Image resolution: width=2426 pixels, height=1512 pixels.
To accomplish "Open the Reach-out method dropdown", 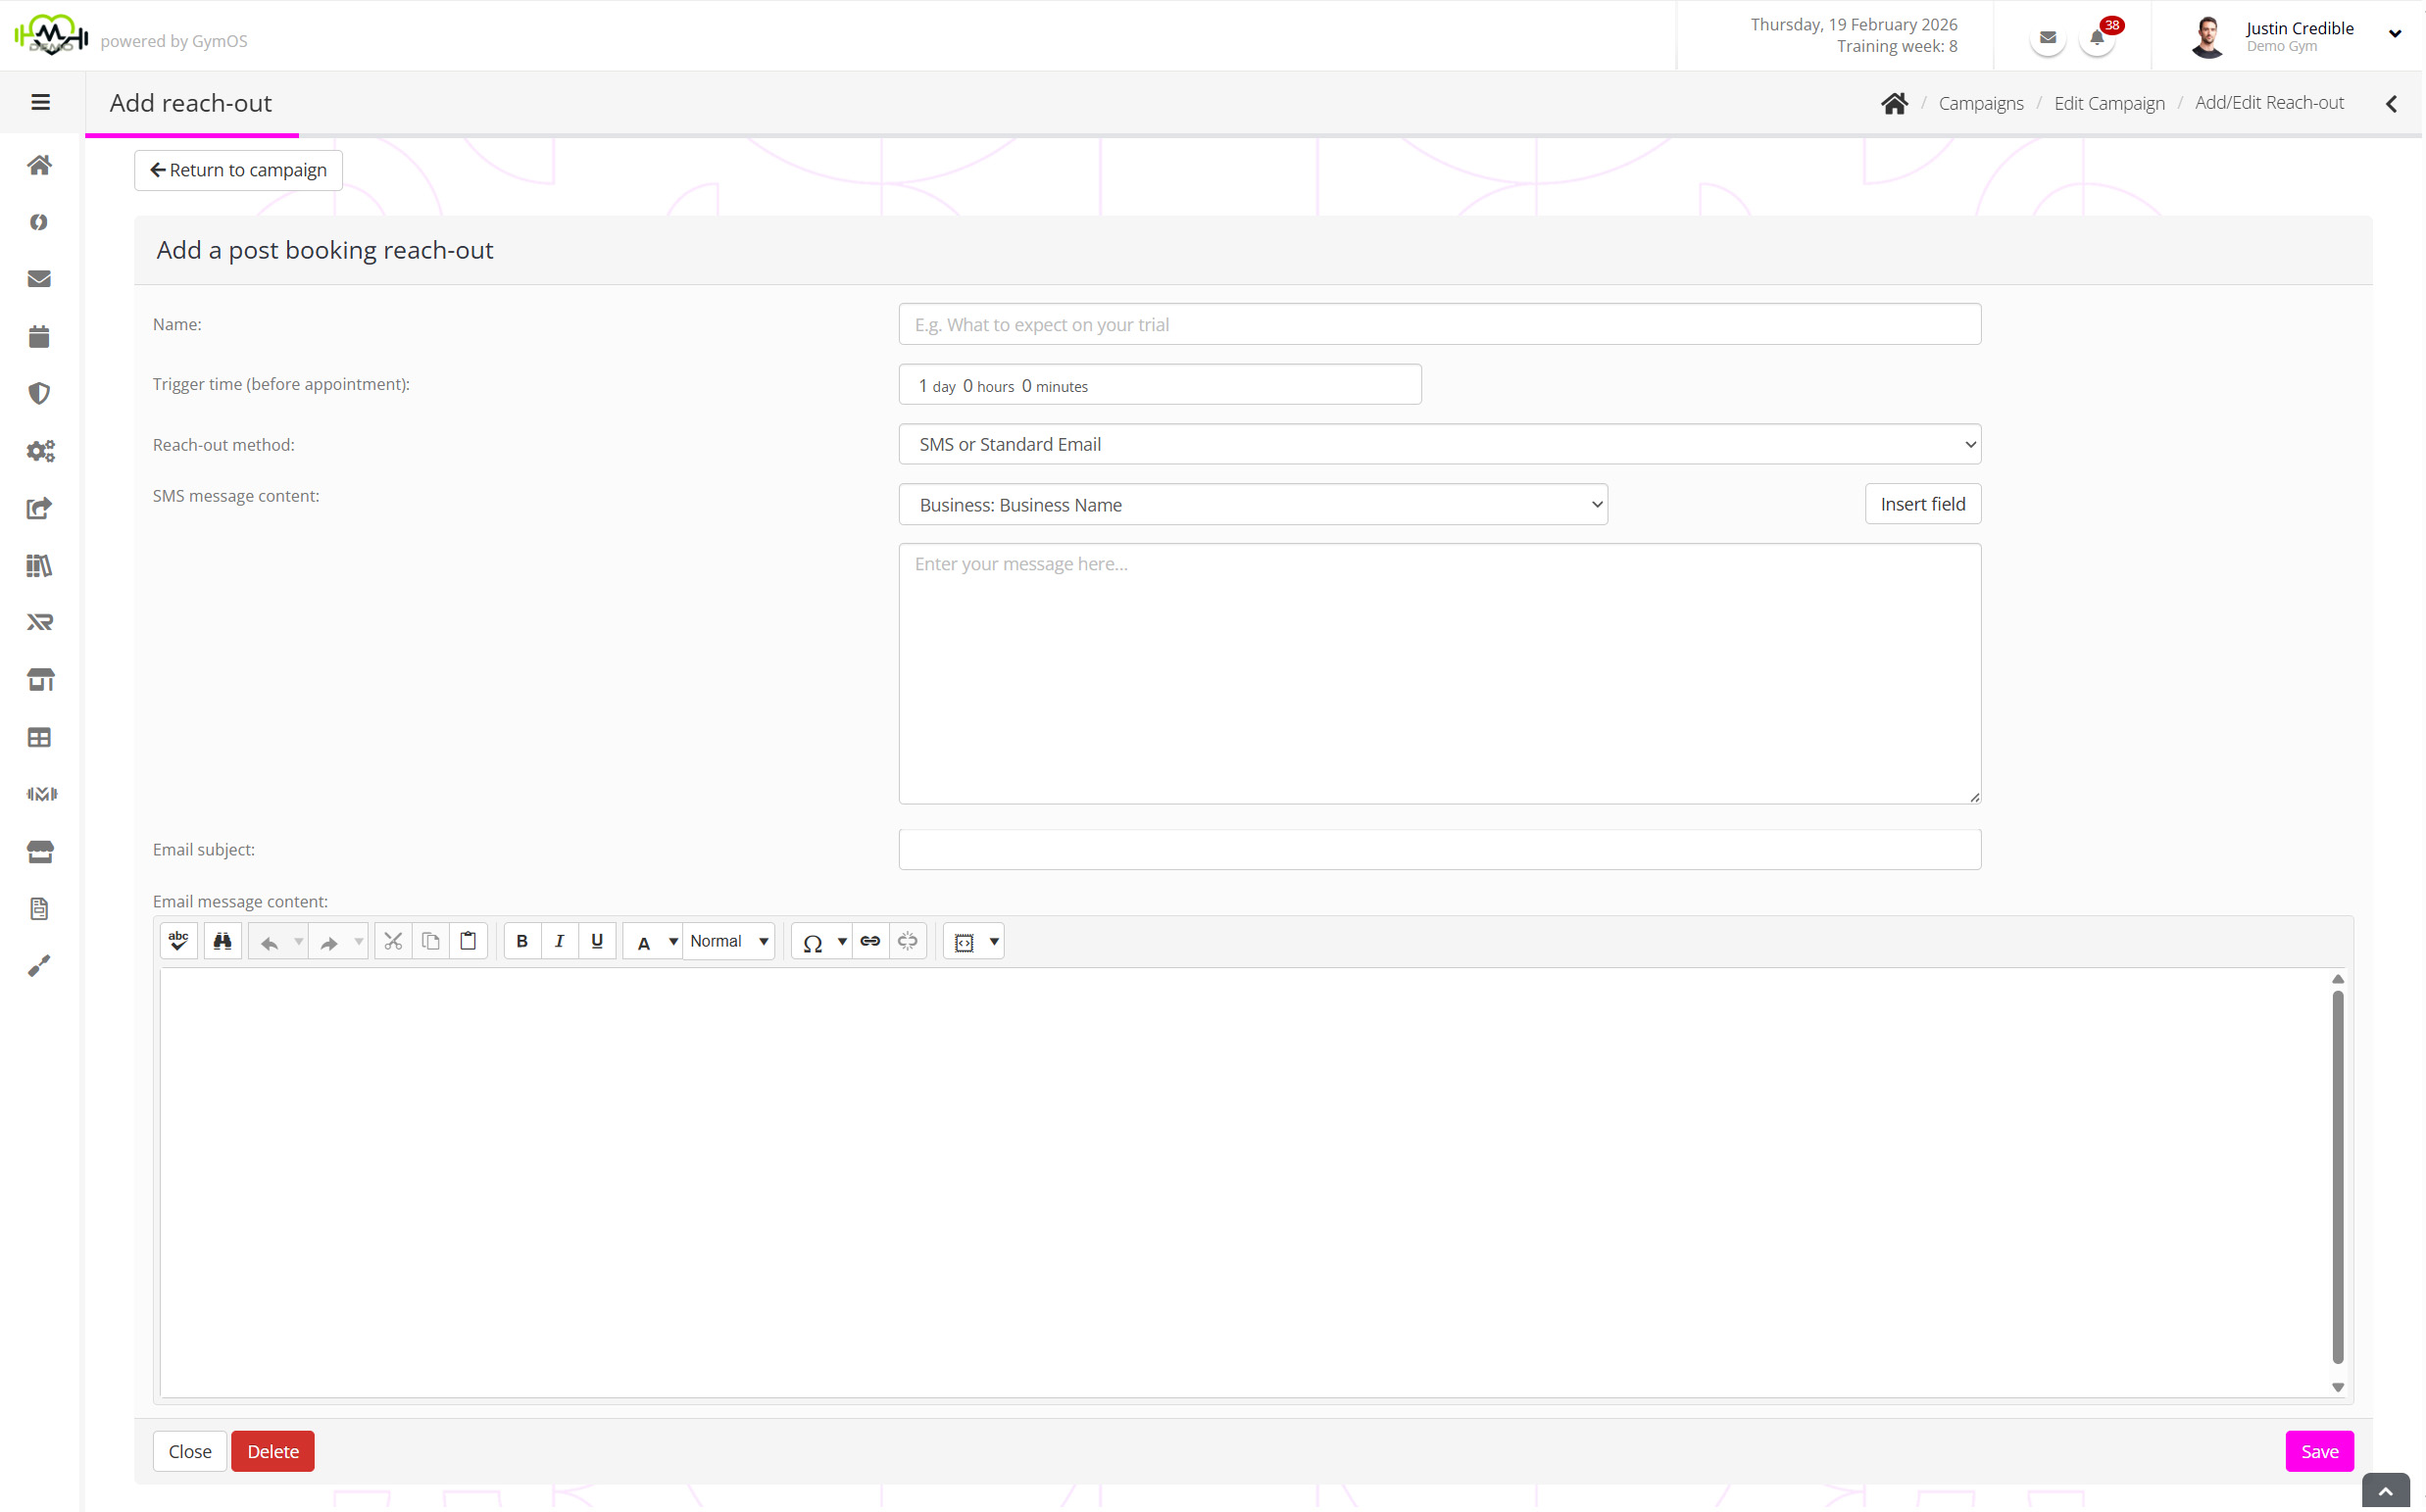I will pyautogui.click(x=1439, y=444).
